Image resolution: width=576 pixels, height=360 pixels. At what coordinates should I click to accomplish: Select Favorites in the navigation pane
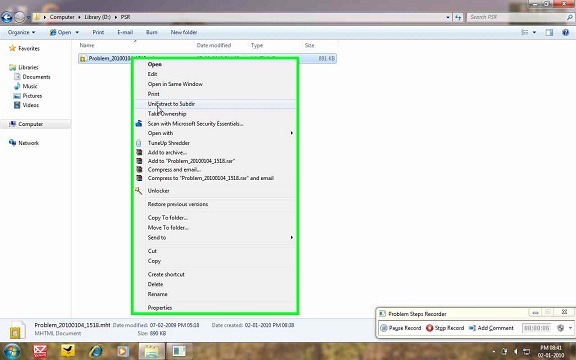(x=24, y=48)
